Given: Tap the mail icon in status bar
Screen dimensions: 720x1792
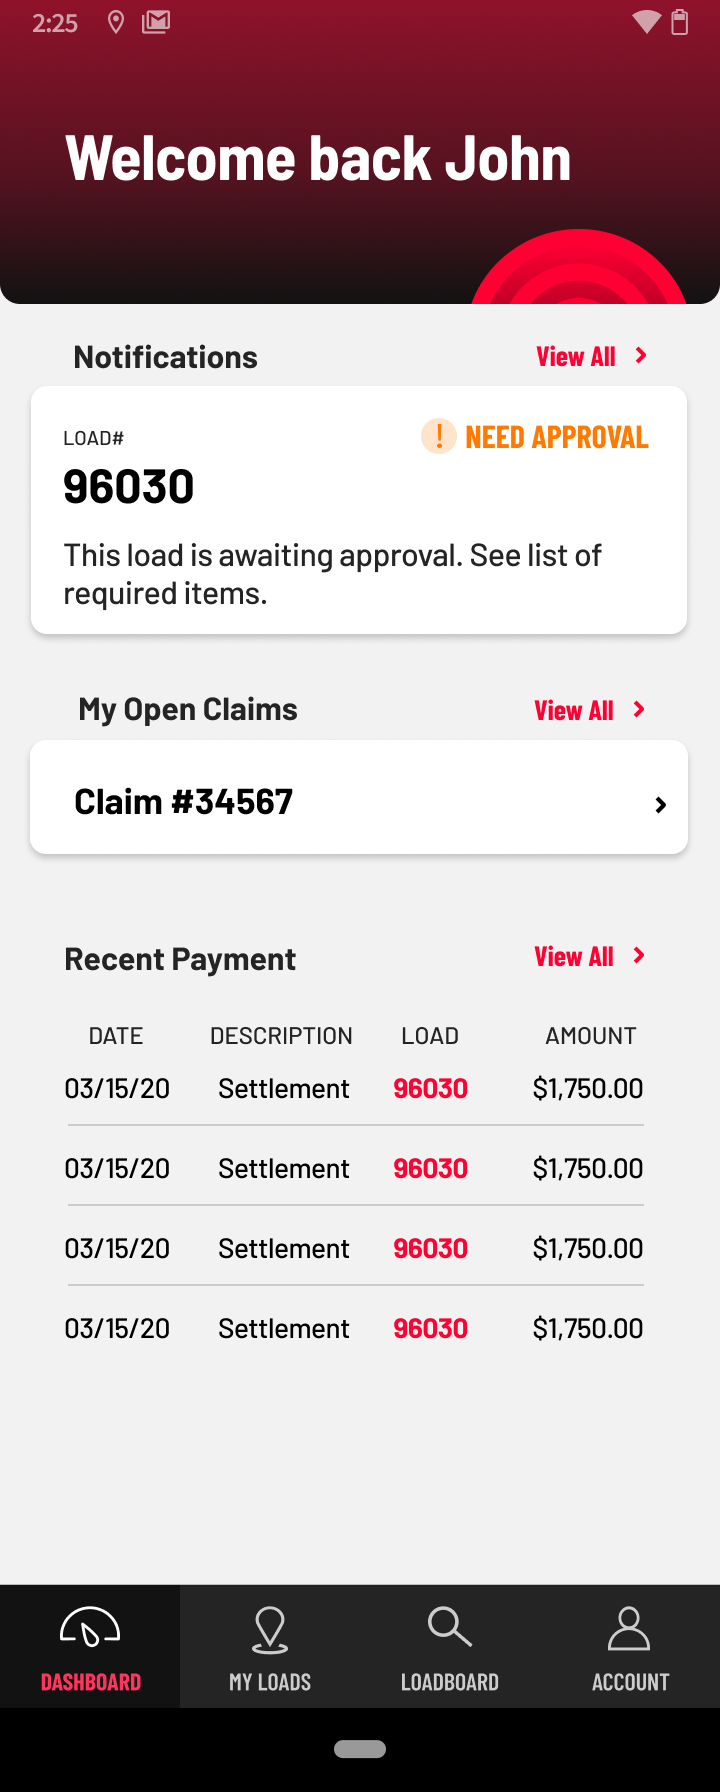Looking at the screenshot, I should tap(156, 22).
